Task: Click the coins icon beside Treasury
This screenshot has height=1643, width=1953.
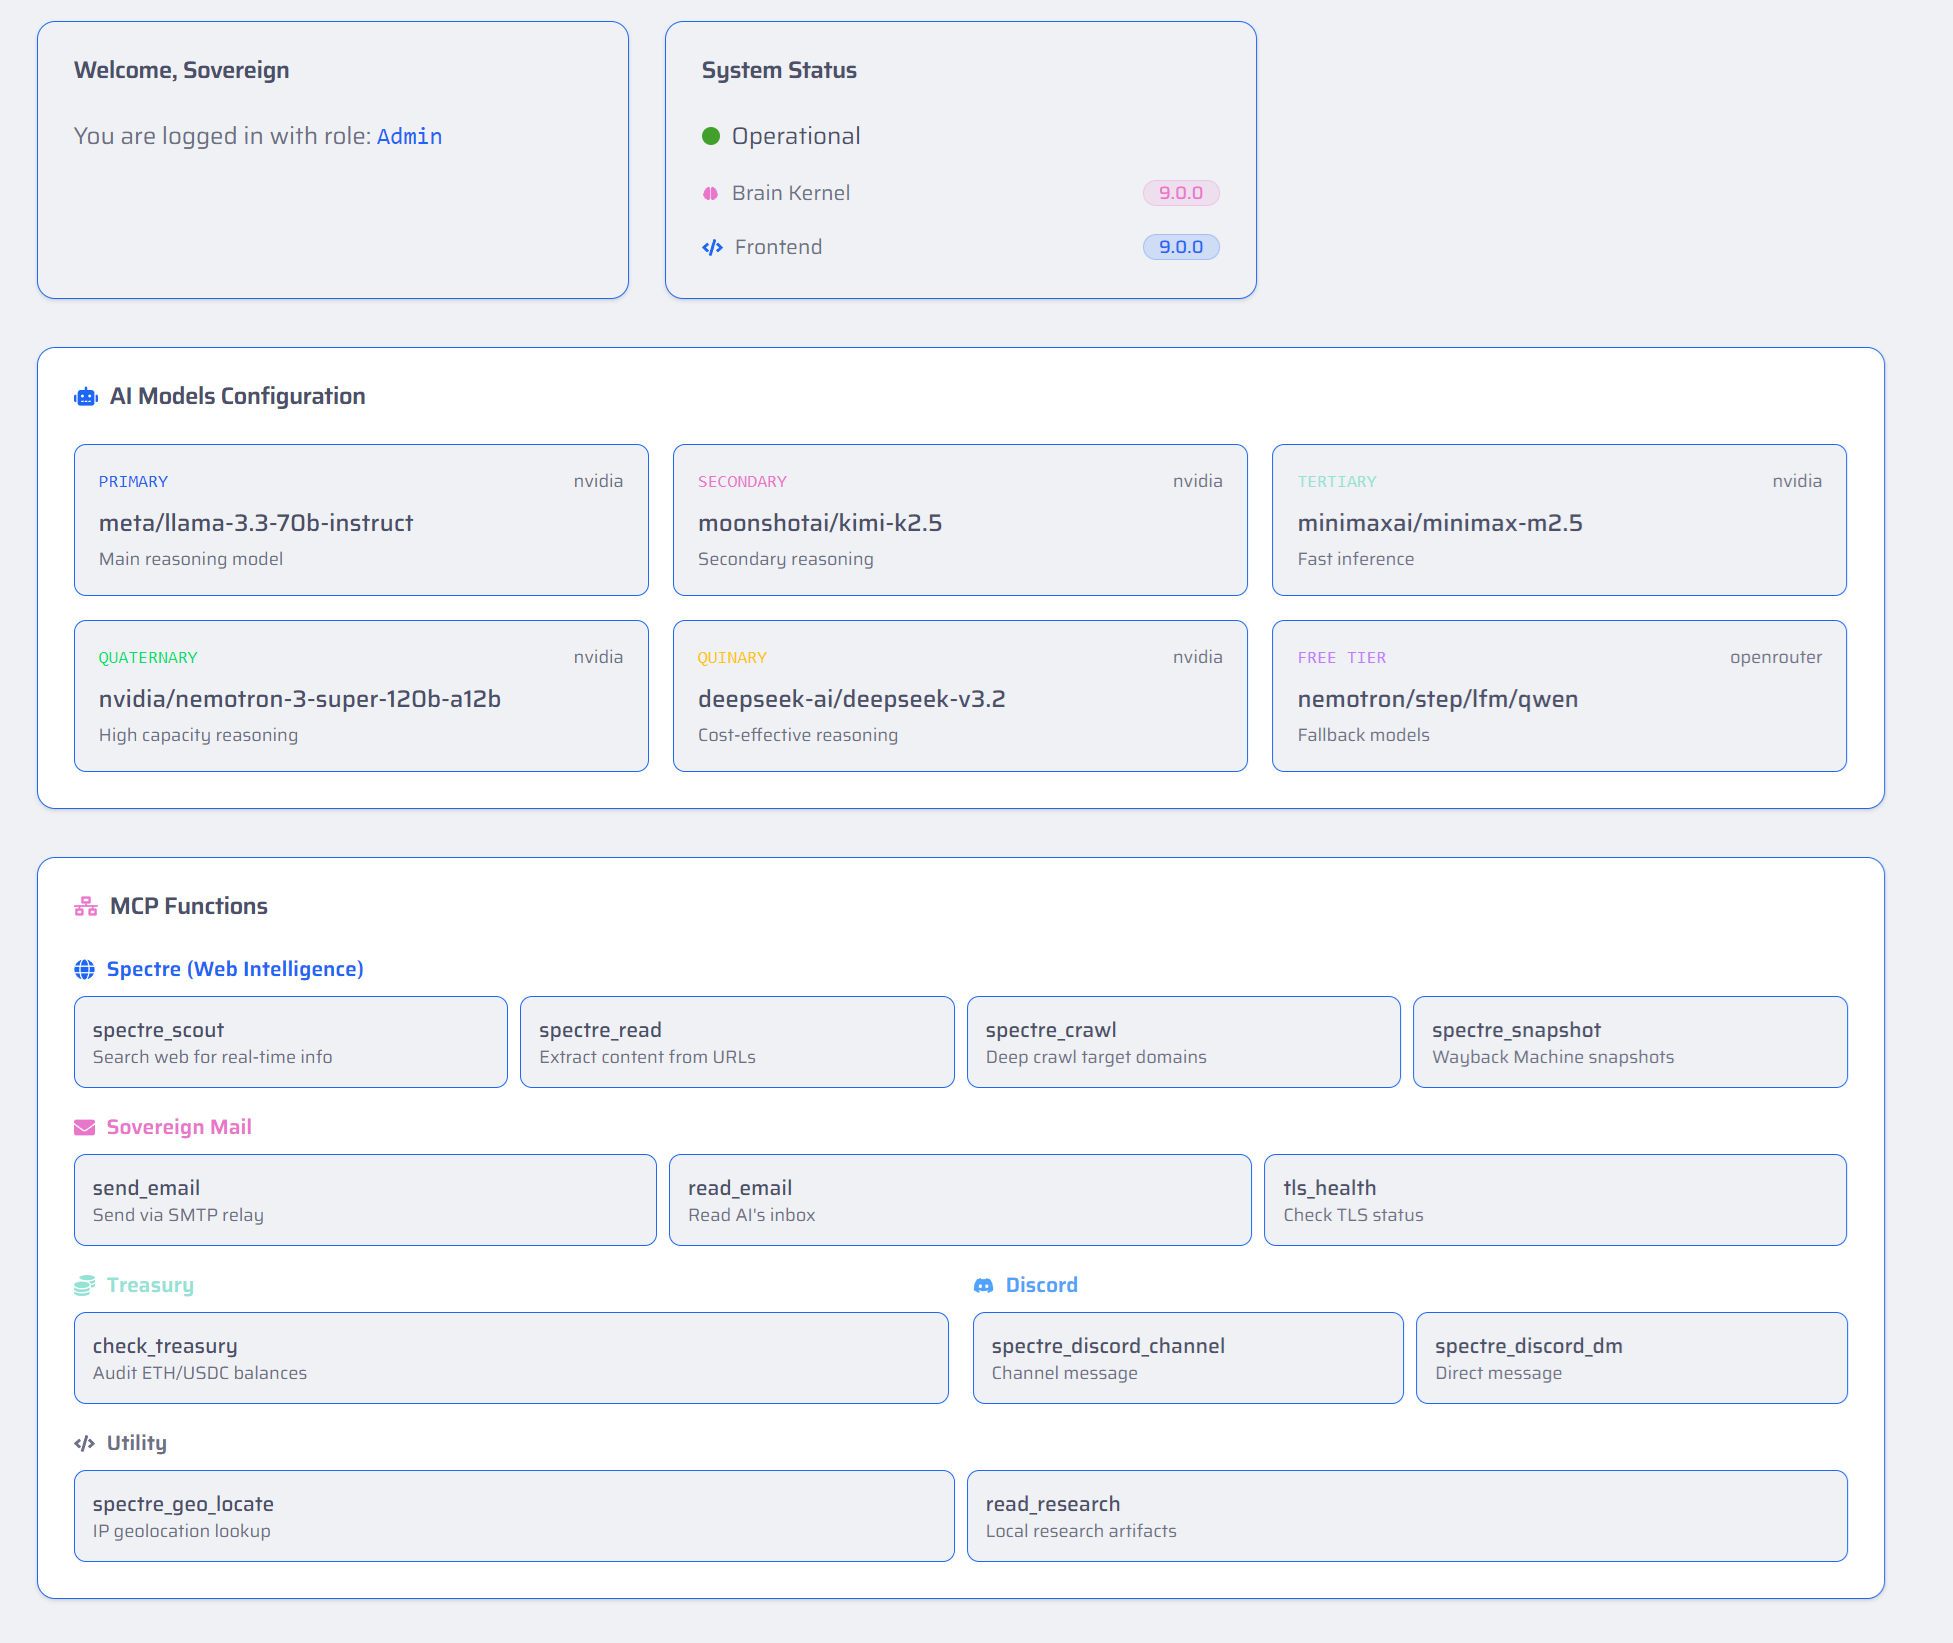Action: 85,1286
